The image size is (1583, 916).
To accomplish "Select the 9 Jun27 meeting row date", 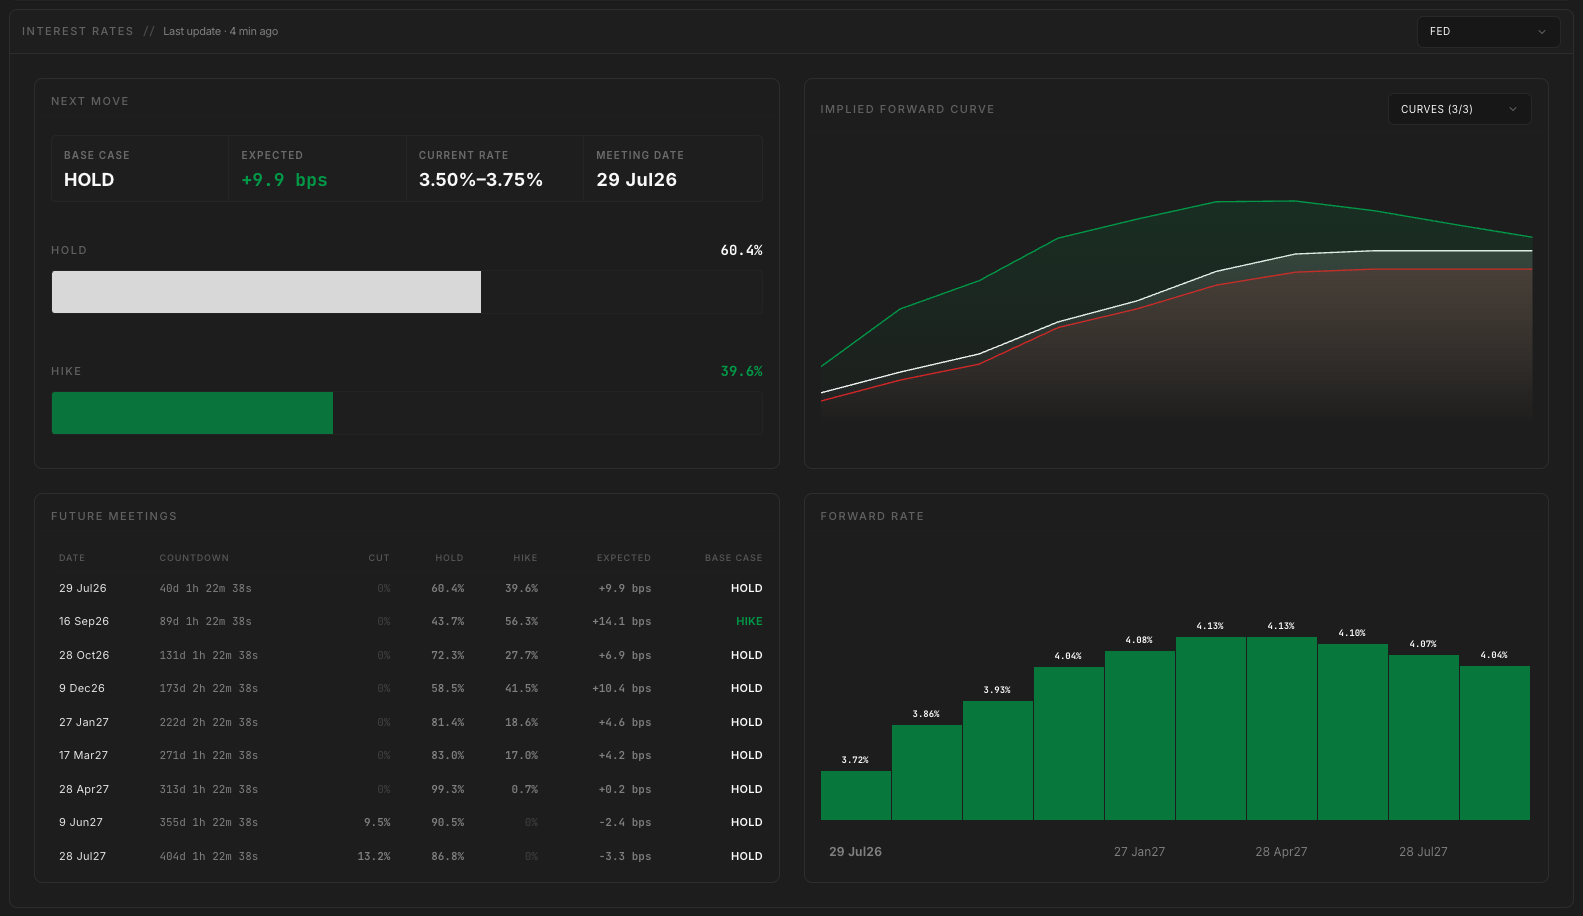I will (x=81, y=822).
